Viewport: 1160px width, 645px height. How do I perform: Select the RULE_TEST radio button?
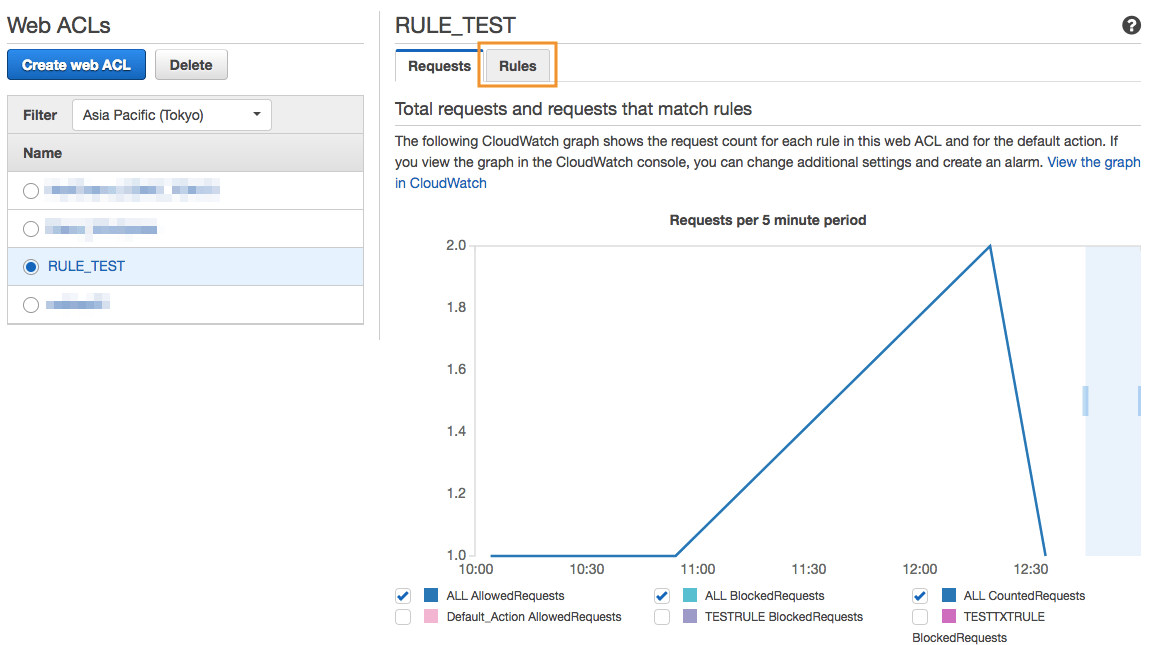tap(31, 267)
